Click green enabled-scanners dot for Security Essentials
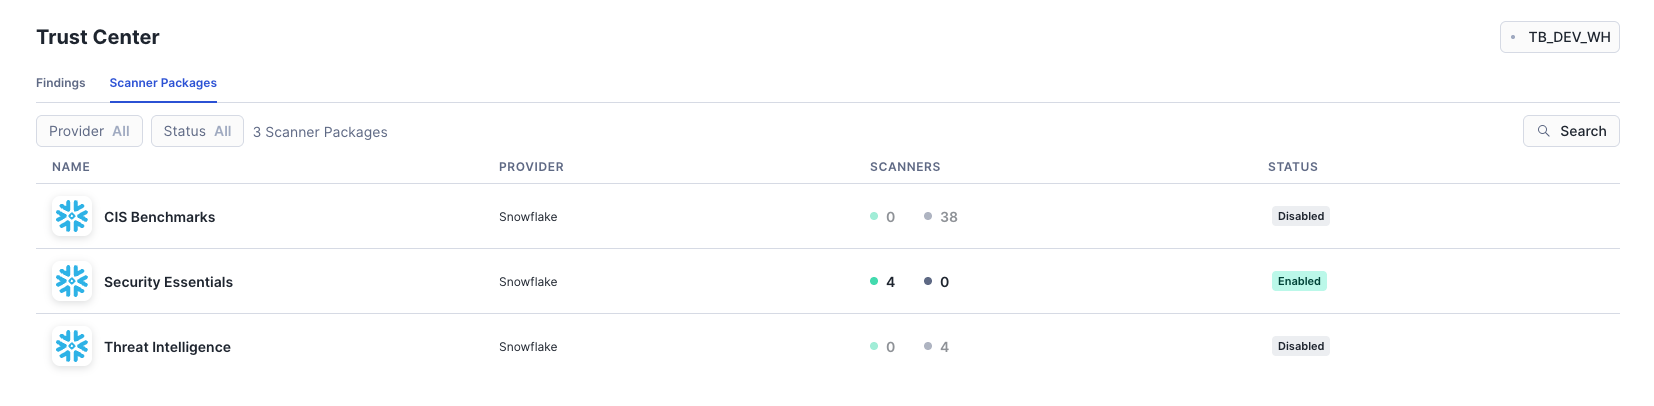Image resolution: width=1654 pixels, height=406 pixels. [x=874, y=281]
